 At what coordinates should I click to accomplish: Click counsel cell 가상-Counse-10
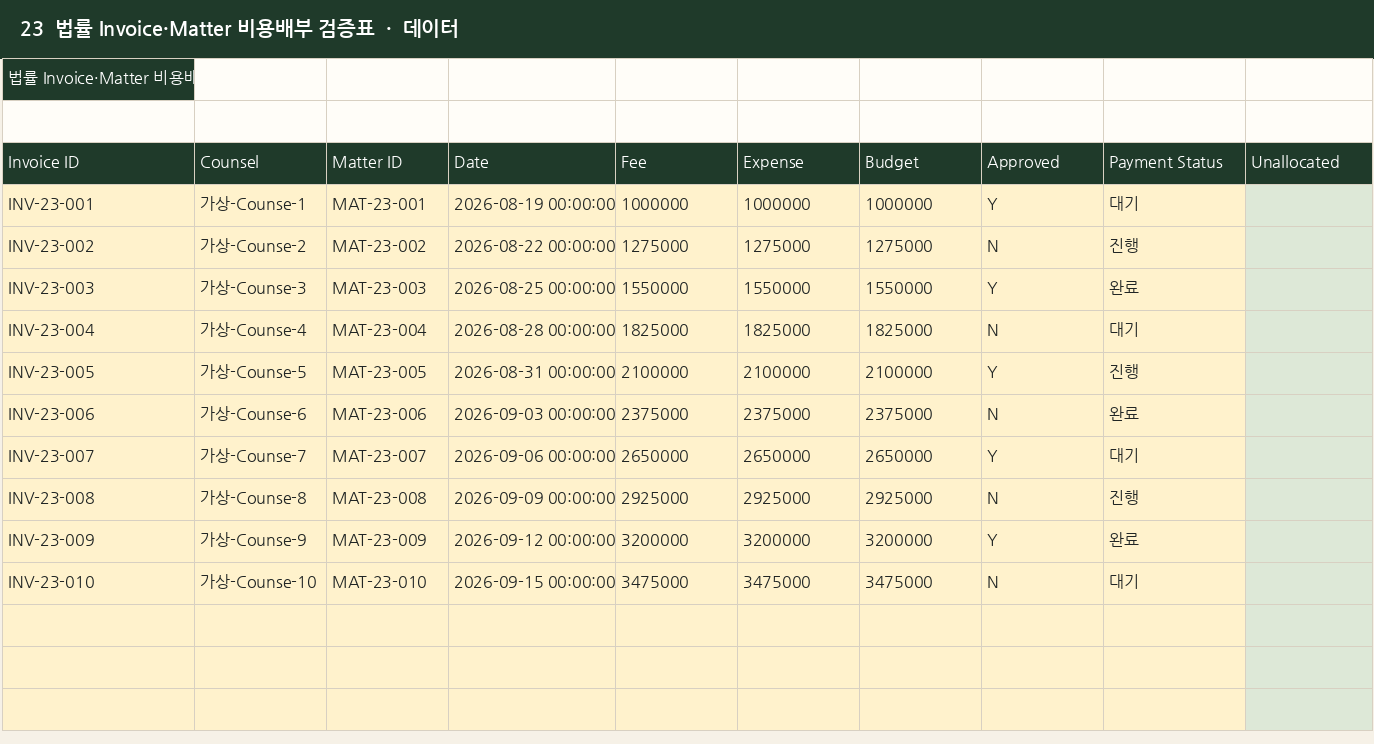[260, 583]
